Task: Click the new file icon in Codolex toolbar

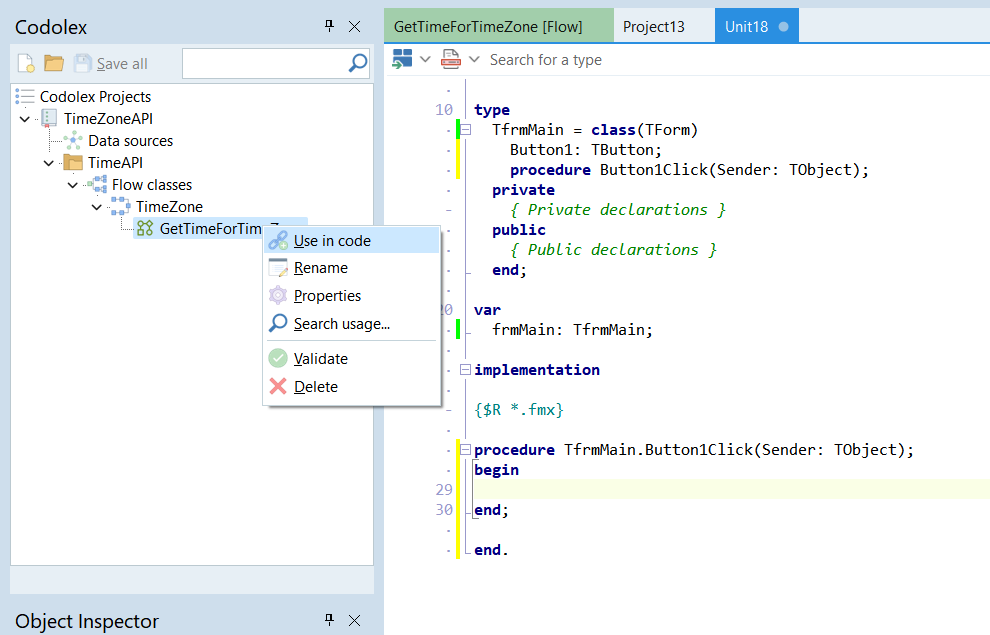Action: pyautogui.click(x=26, y=63)
